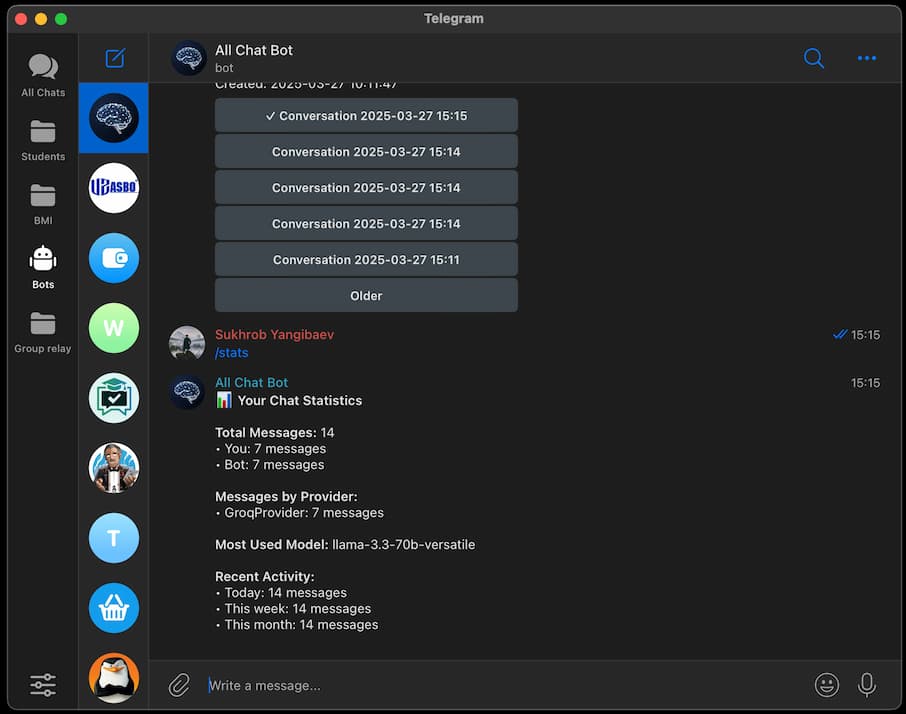This screenshot has height=714, width=906.
Task: Switch to the Students folder
Action: pyautogui.click(x=43, y=140)
